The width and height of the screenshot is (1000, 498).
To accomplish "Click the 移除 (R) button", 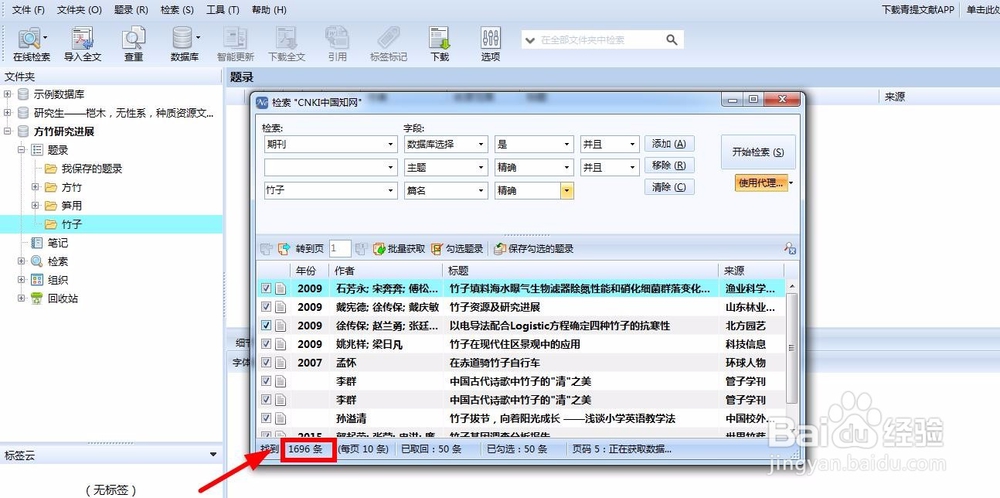I will pyautogui.click(x=669, y=166).
